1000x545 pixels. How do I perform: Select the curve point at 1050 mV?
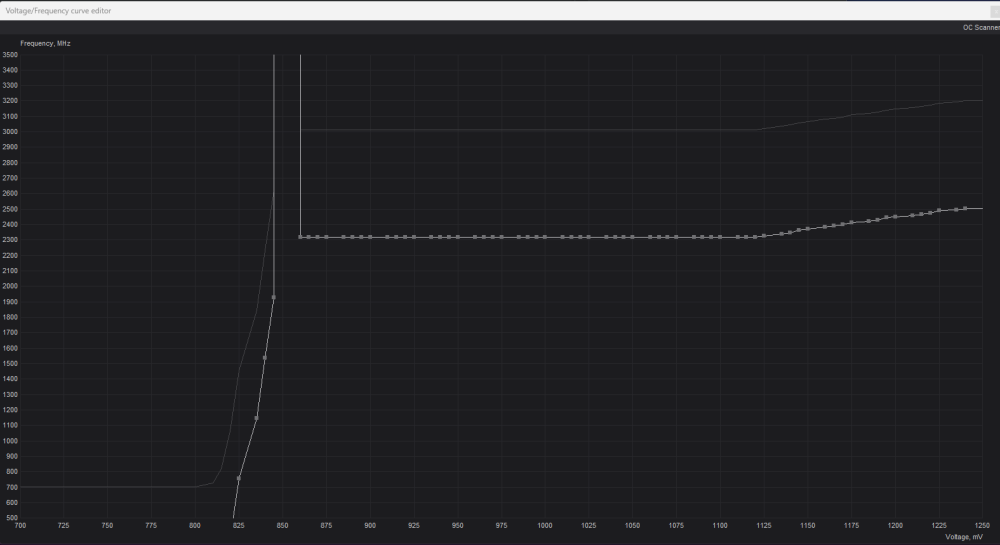633,237
